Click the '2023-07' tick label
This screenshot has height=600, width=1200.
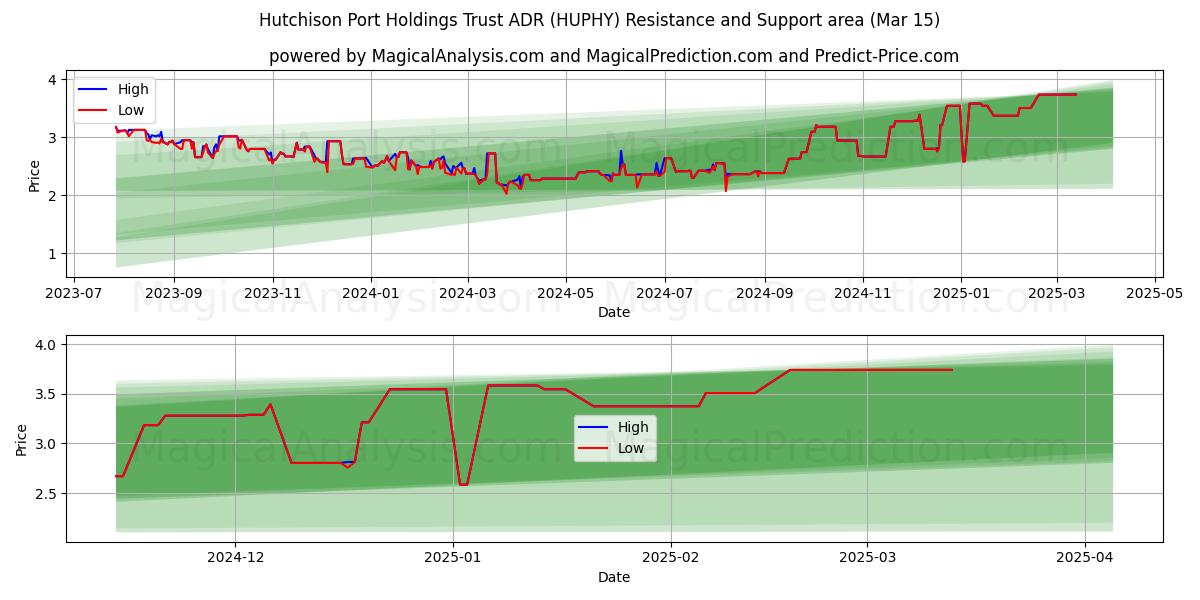74,294
